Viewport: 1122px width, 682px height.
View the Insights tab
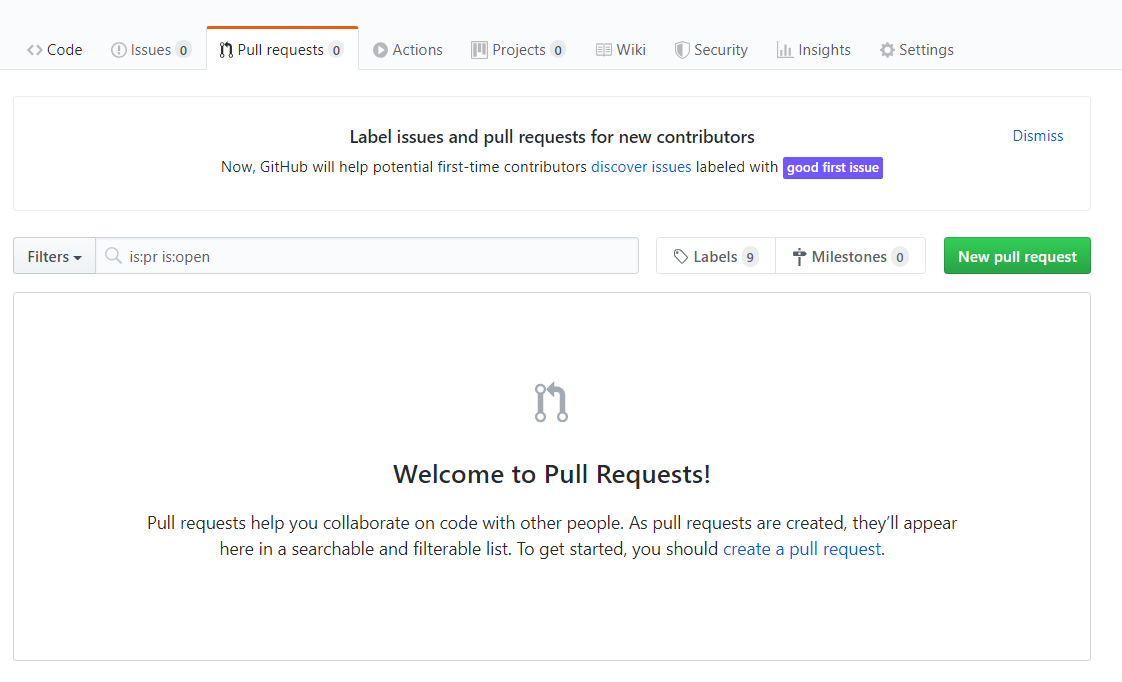coord(814,50)
